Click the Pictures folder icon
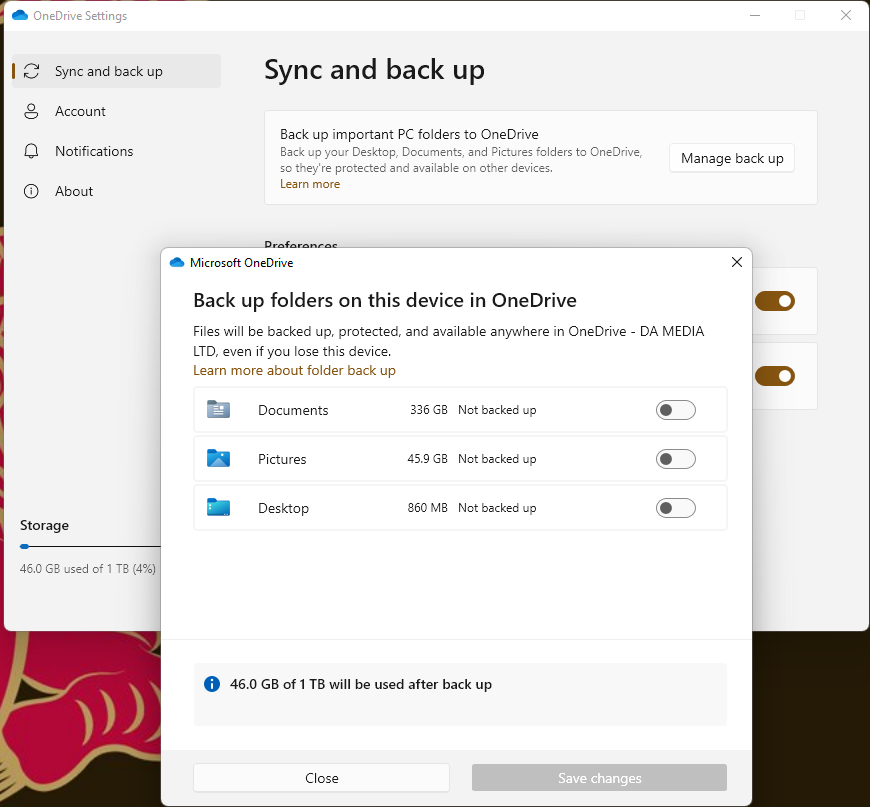The height and width of the screenshot is (807, 870). tap(218, 458)
